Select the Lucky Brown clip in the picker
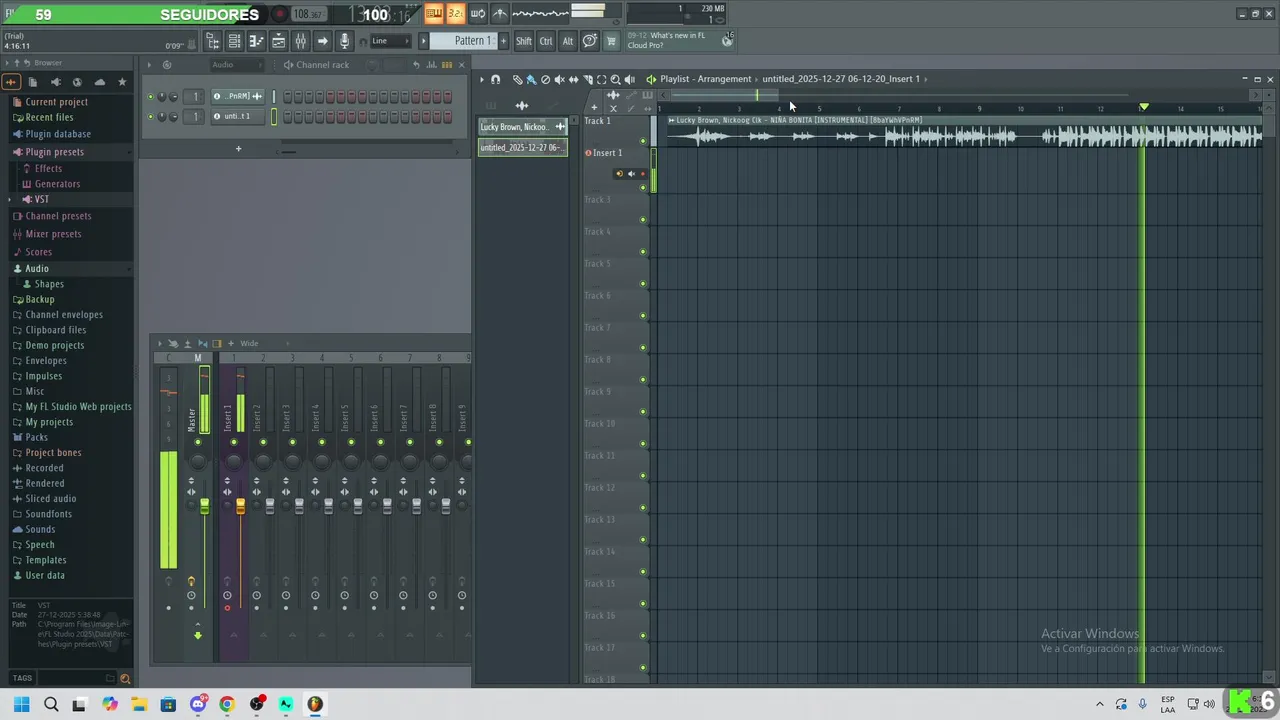The height and width of the screenshot is (720, 1280). (522, 127)
